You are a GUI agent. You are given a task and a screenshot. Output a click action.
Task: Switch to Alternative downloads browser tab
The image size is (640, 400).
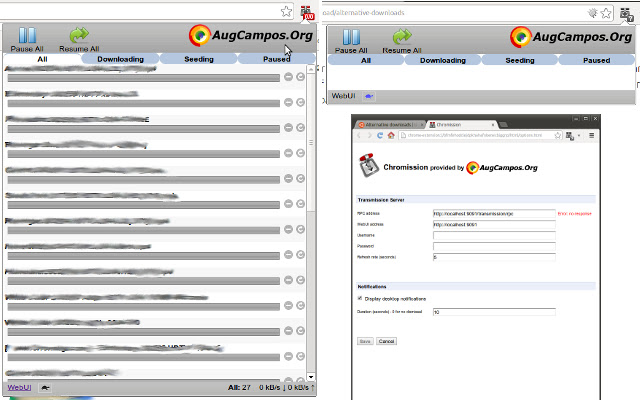pyautogui.click(x=391, y=124)
